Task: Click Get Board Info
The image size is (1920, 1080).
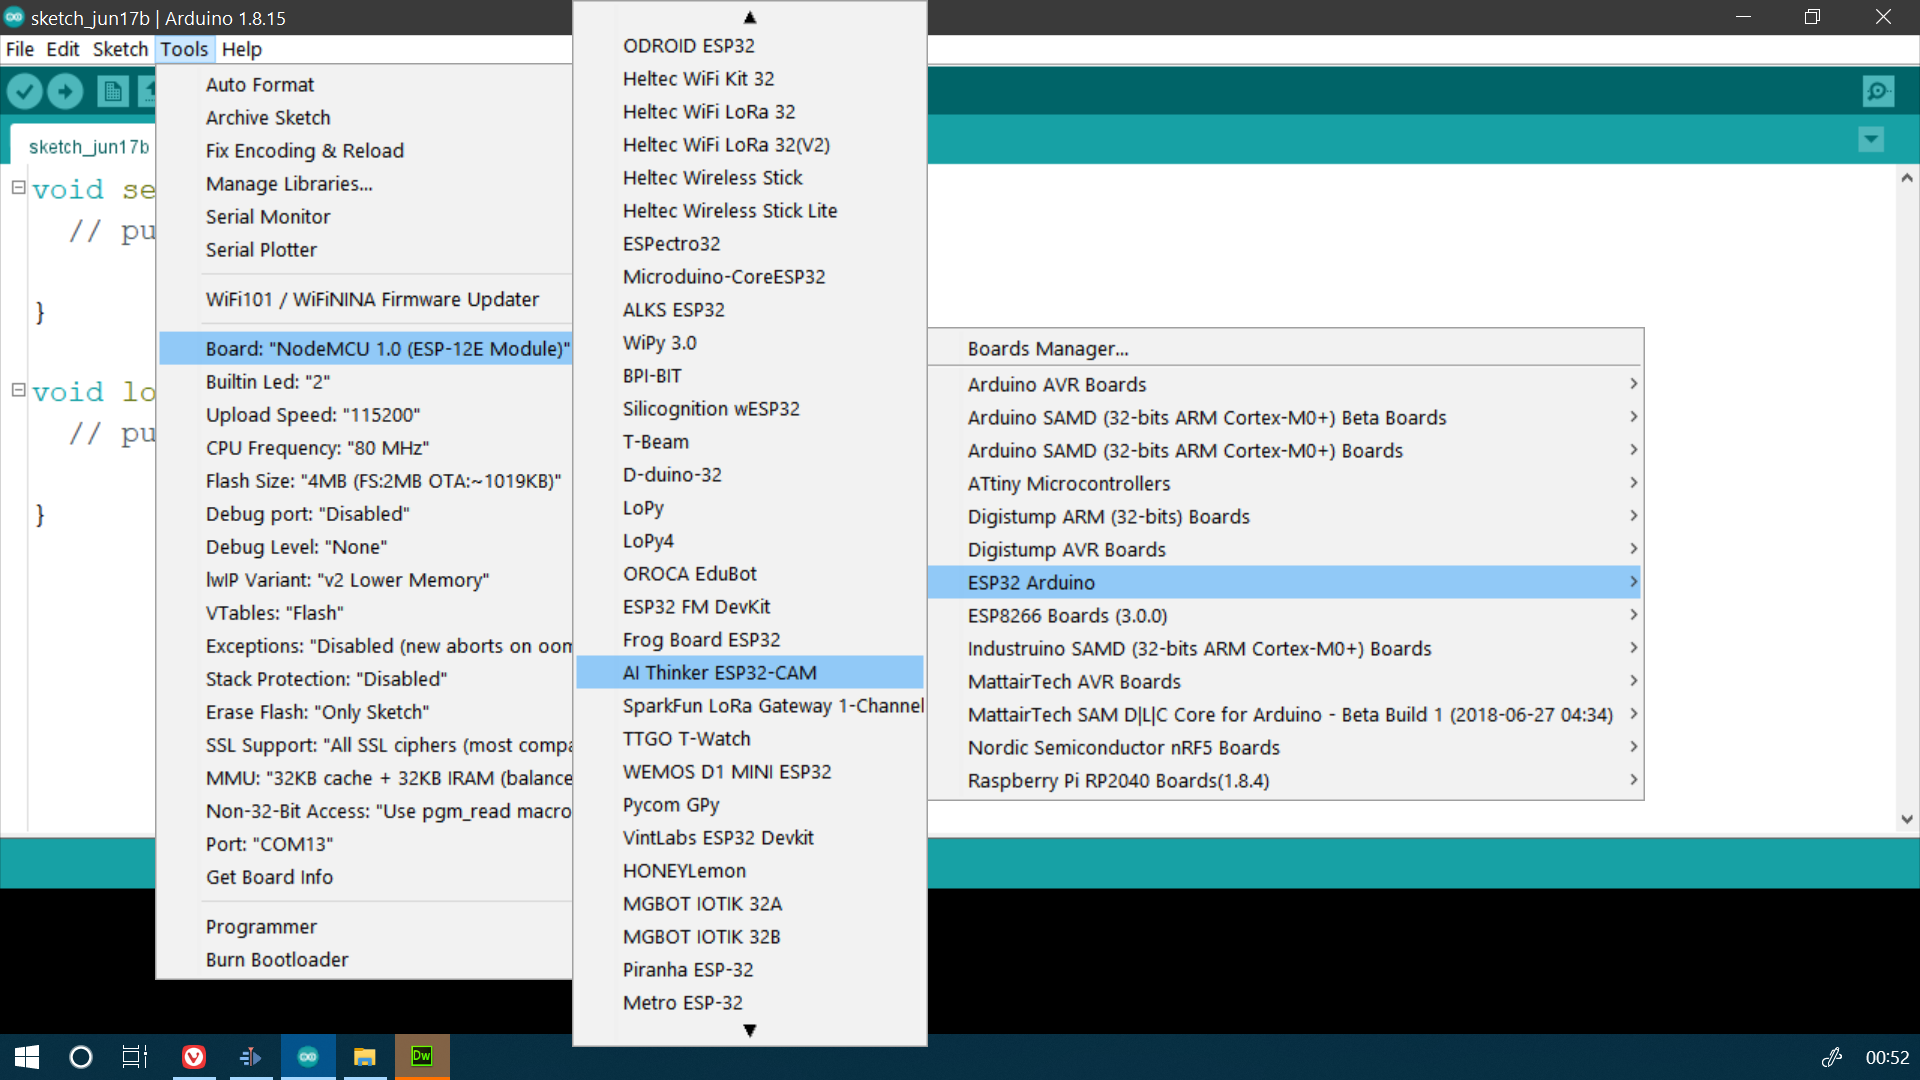Action: 366,877
